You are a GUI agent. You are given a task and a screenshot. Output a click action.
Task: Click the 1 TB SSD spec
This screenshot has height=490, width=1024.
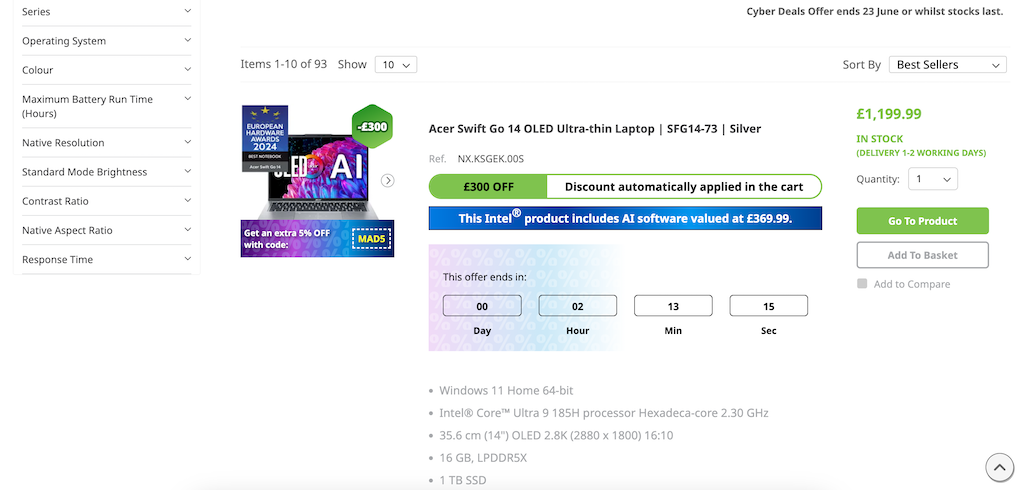(x=462, y=480)
